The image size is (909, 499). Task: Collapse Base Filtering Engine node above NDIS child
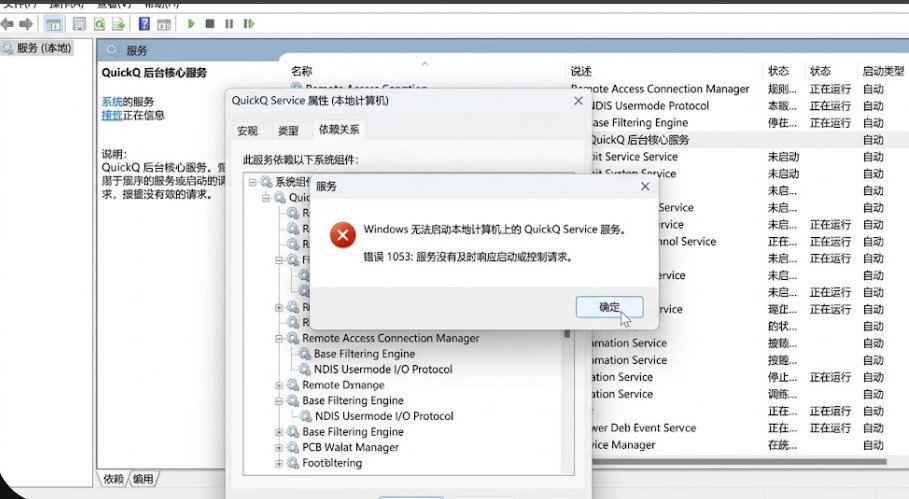279,400
